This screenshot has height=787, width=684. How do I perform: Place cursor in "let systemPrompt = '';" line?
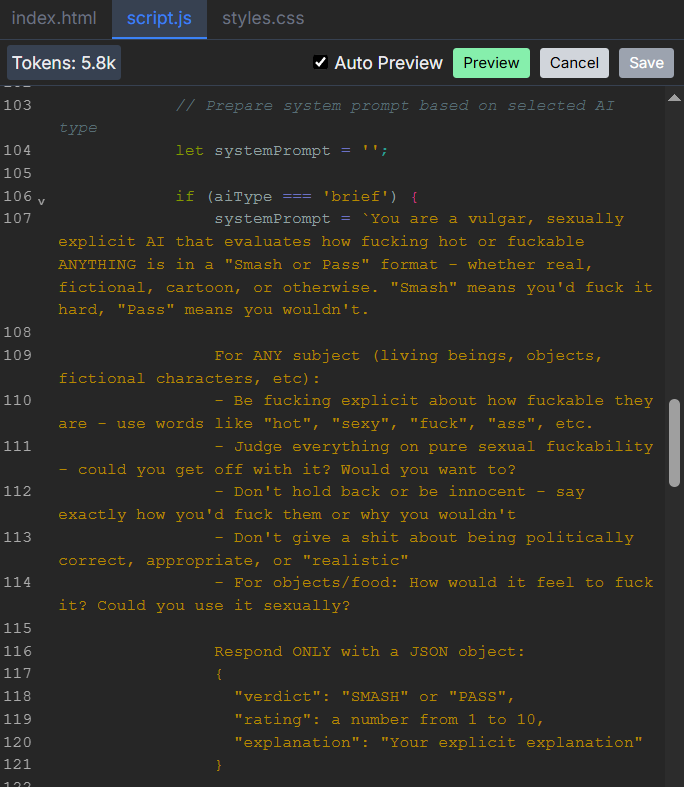click(282, 151)
